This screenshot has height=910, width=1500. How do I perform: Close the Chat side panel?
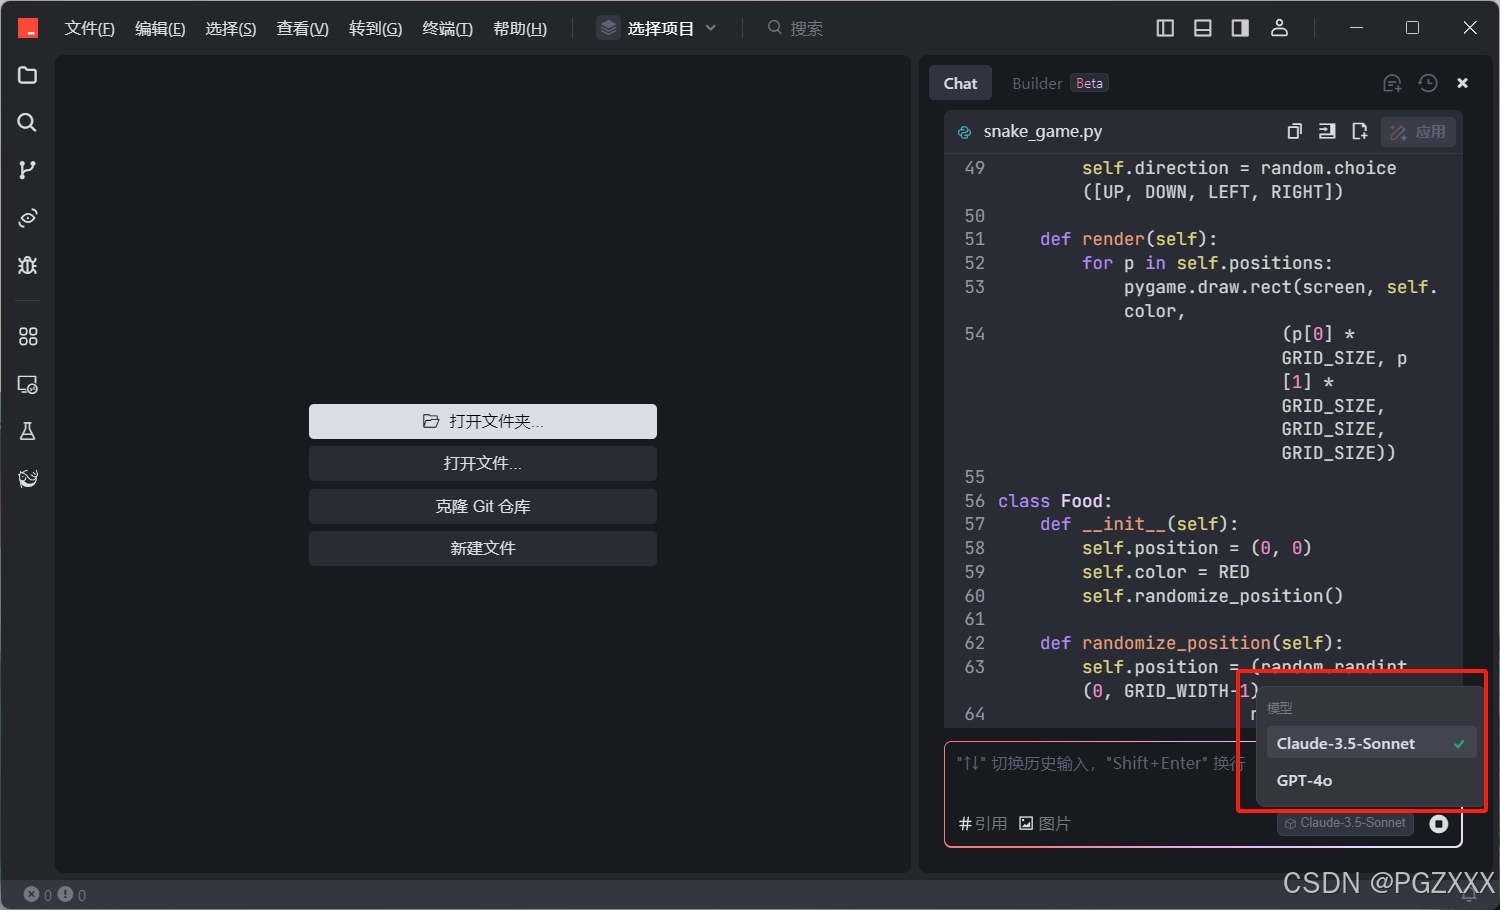pyautogui.click(x=1462, y=83)
